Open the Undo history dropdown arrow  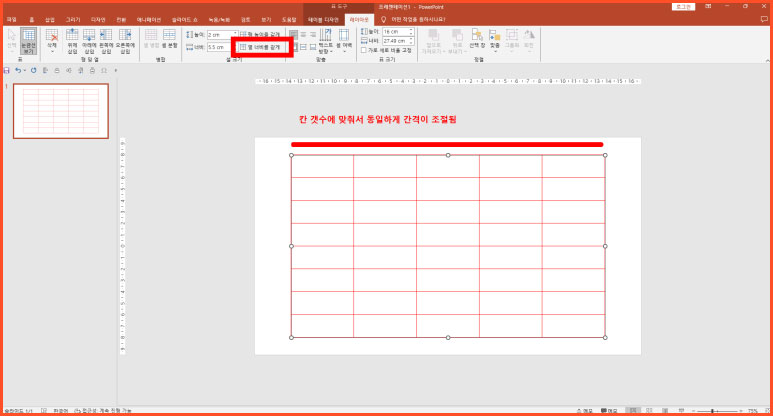[x=25, y=70]
